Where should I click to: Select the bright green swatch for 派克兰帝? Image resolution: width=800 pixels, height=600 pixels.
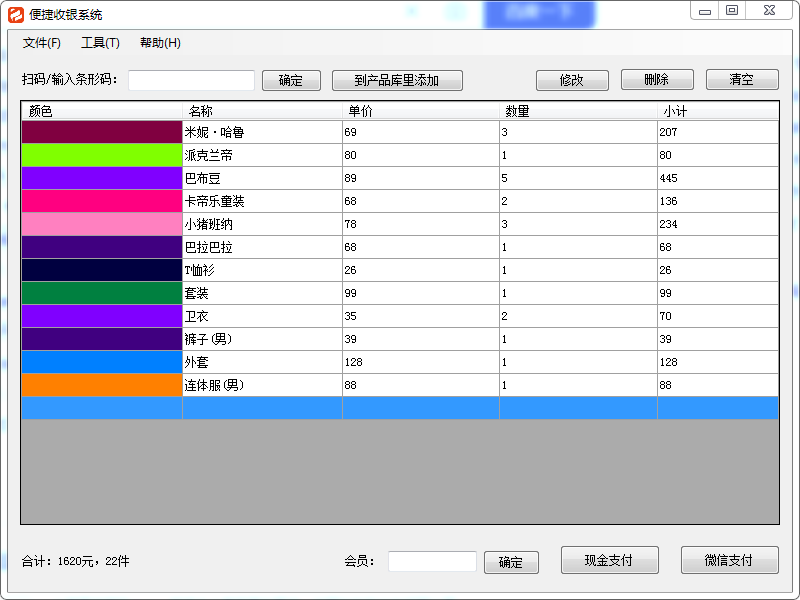point(101,155)
